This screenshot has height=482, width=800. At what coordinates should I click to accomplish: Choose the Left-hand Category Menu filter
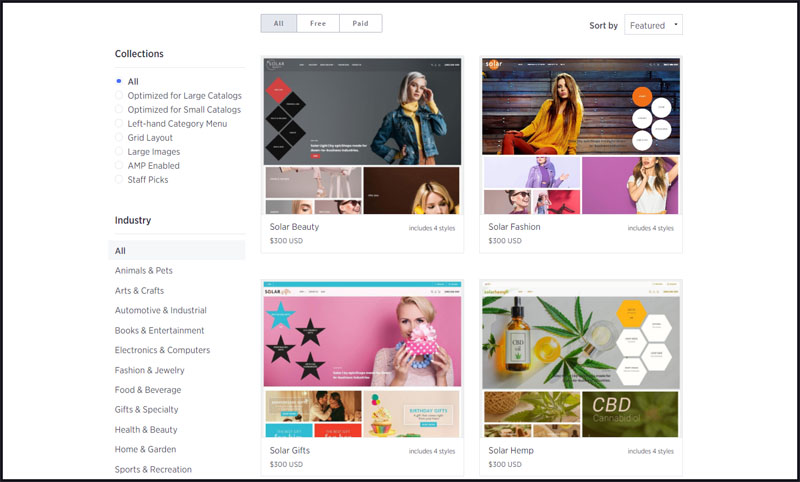[120, 124]
